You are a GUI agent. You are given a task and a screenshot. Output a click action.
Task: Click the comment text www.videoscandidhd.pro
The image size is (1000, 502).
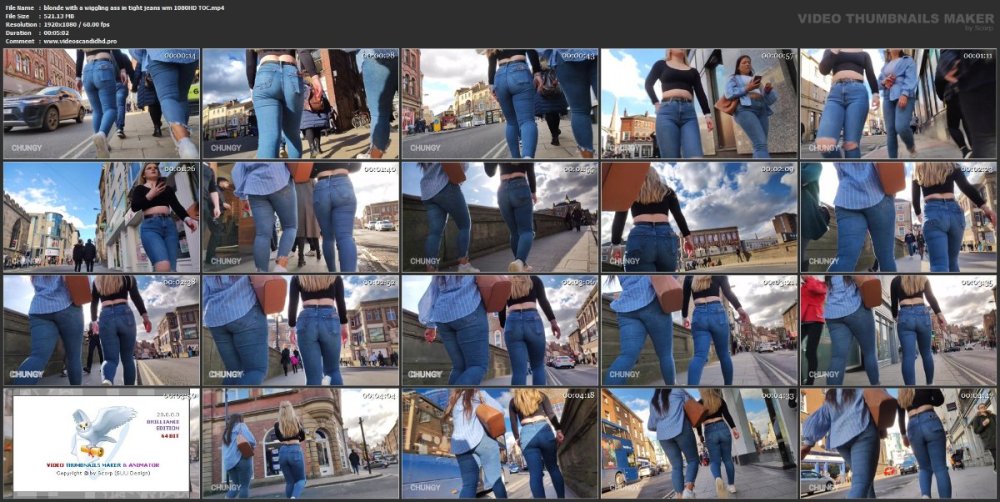[x=80, y=41]
